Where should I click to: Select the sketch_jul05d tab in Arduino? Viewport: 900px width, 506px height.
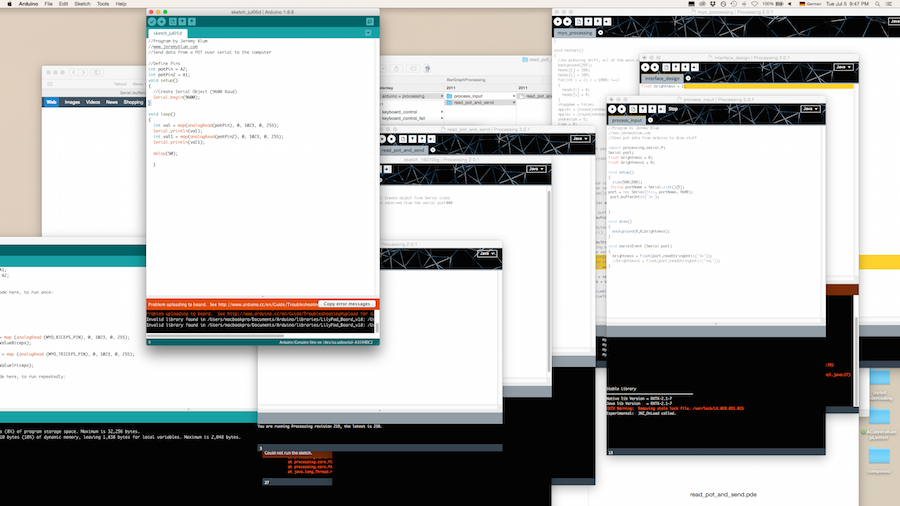(x=168, y=33)
